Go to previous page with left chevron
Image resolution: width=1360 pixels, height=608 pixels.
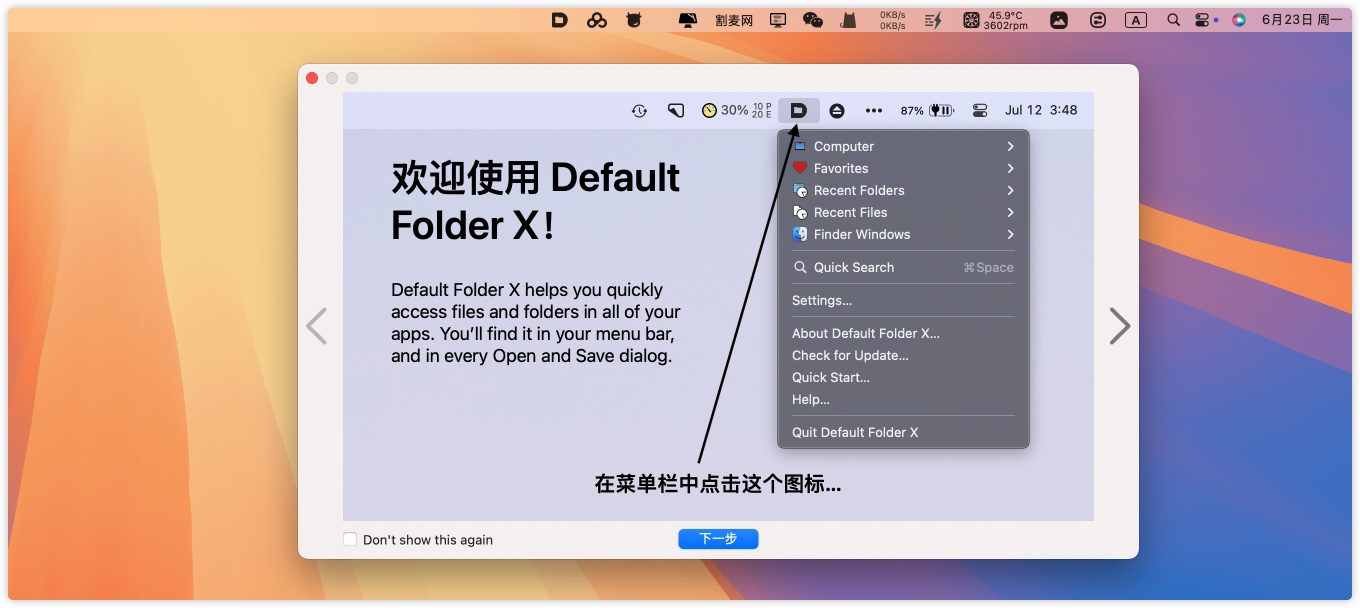pos(316,326)
